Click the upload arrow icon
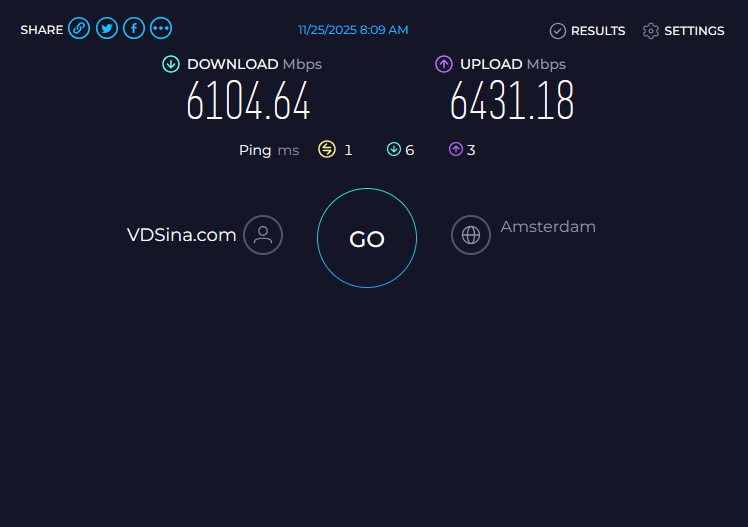Viewport: 748px width, 527px height. [x=444, y=64]
